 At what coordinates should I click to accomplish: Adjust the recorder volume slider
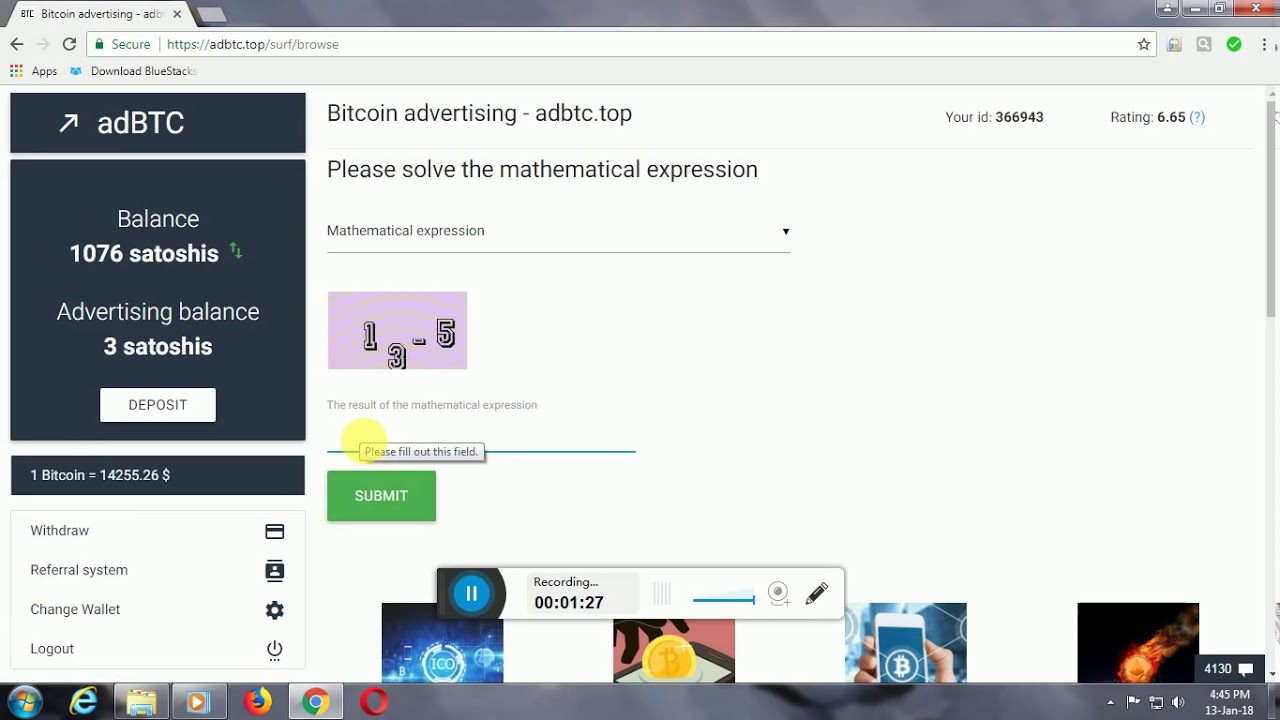coord(724,600)
